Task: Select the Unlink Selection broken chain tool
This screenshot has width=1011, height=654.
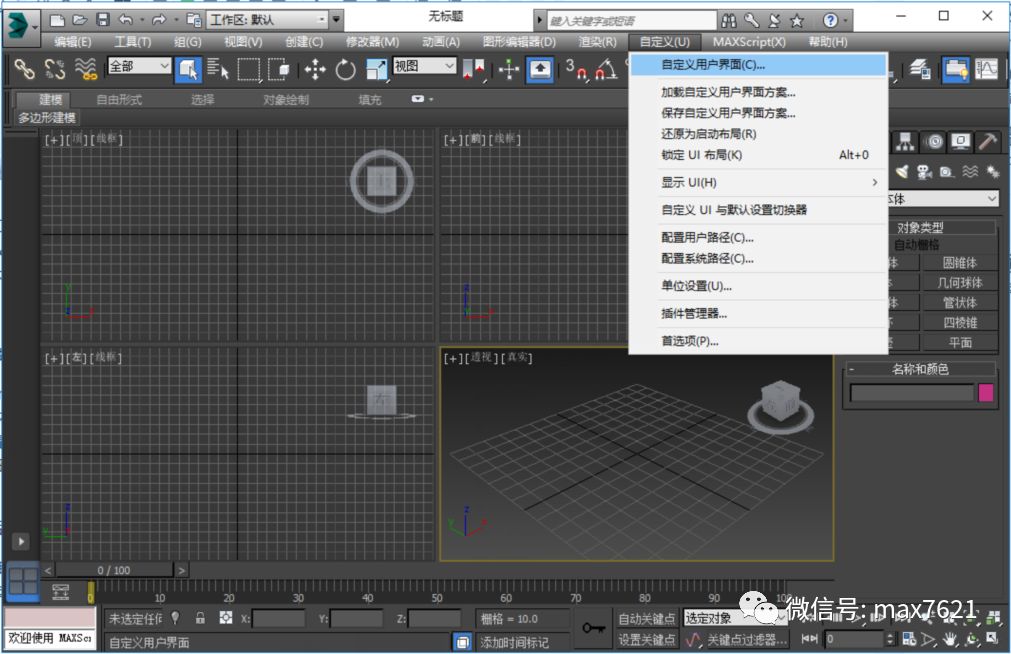Action: 55,68
